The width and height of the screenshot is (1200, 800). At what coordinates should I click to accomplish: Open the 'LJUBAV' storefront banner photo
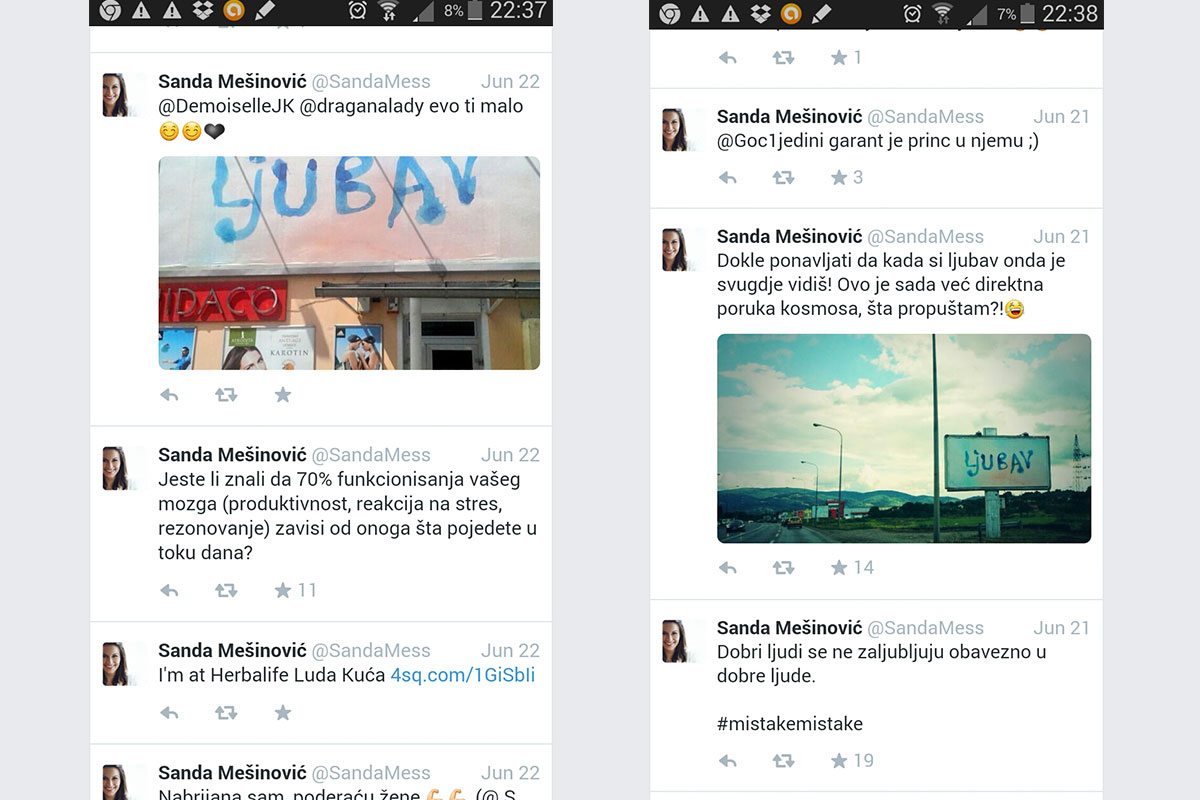tap(349, 263)
